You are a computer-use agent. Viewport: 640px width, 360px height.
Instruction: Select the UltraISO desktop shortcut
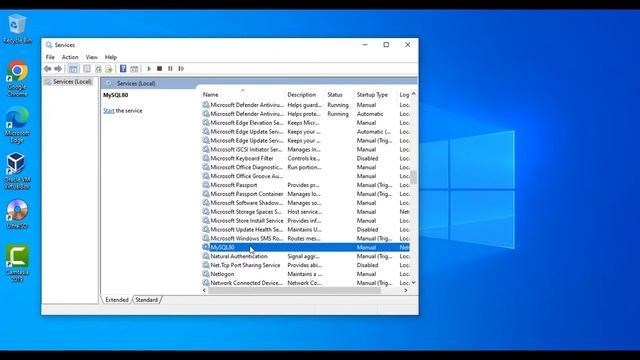point(17,214)
